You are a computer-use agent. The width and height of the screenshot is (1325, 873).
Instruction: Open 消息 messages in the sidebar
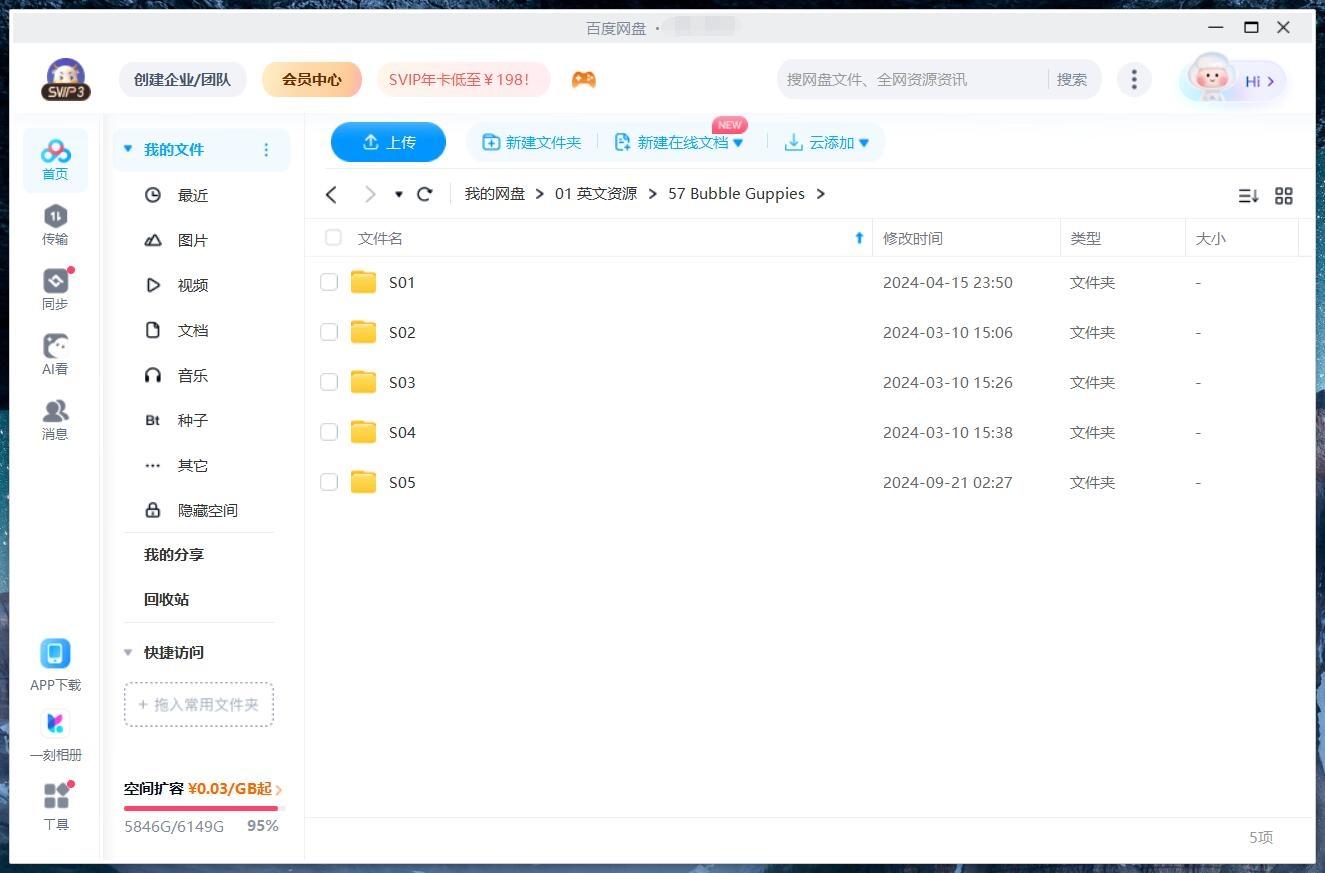pyautogui.click(x=55, y=419)
